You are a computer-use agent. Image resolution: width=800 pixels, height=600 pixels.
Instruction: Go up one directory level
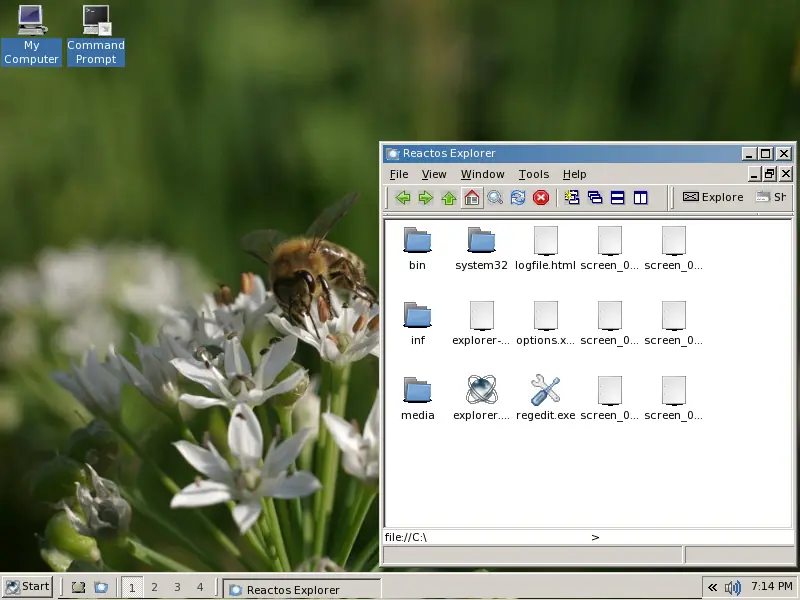pyautogui.click(x=449, y=198)
